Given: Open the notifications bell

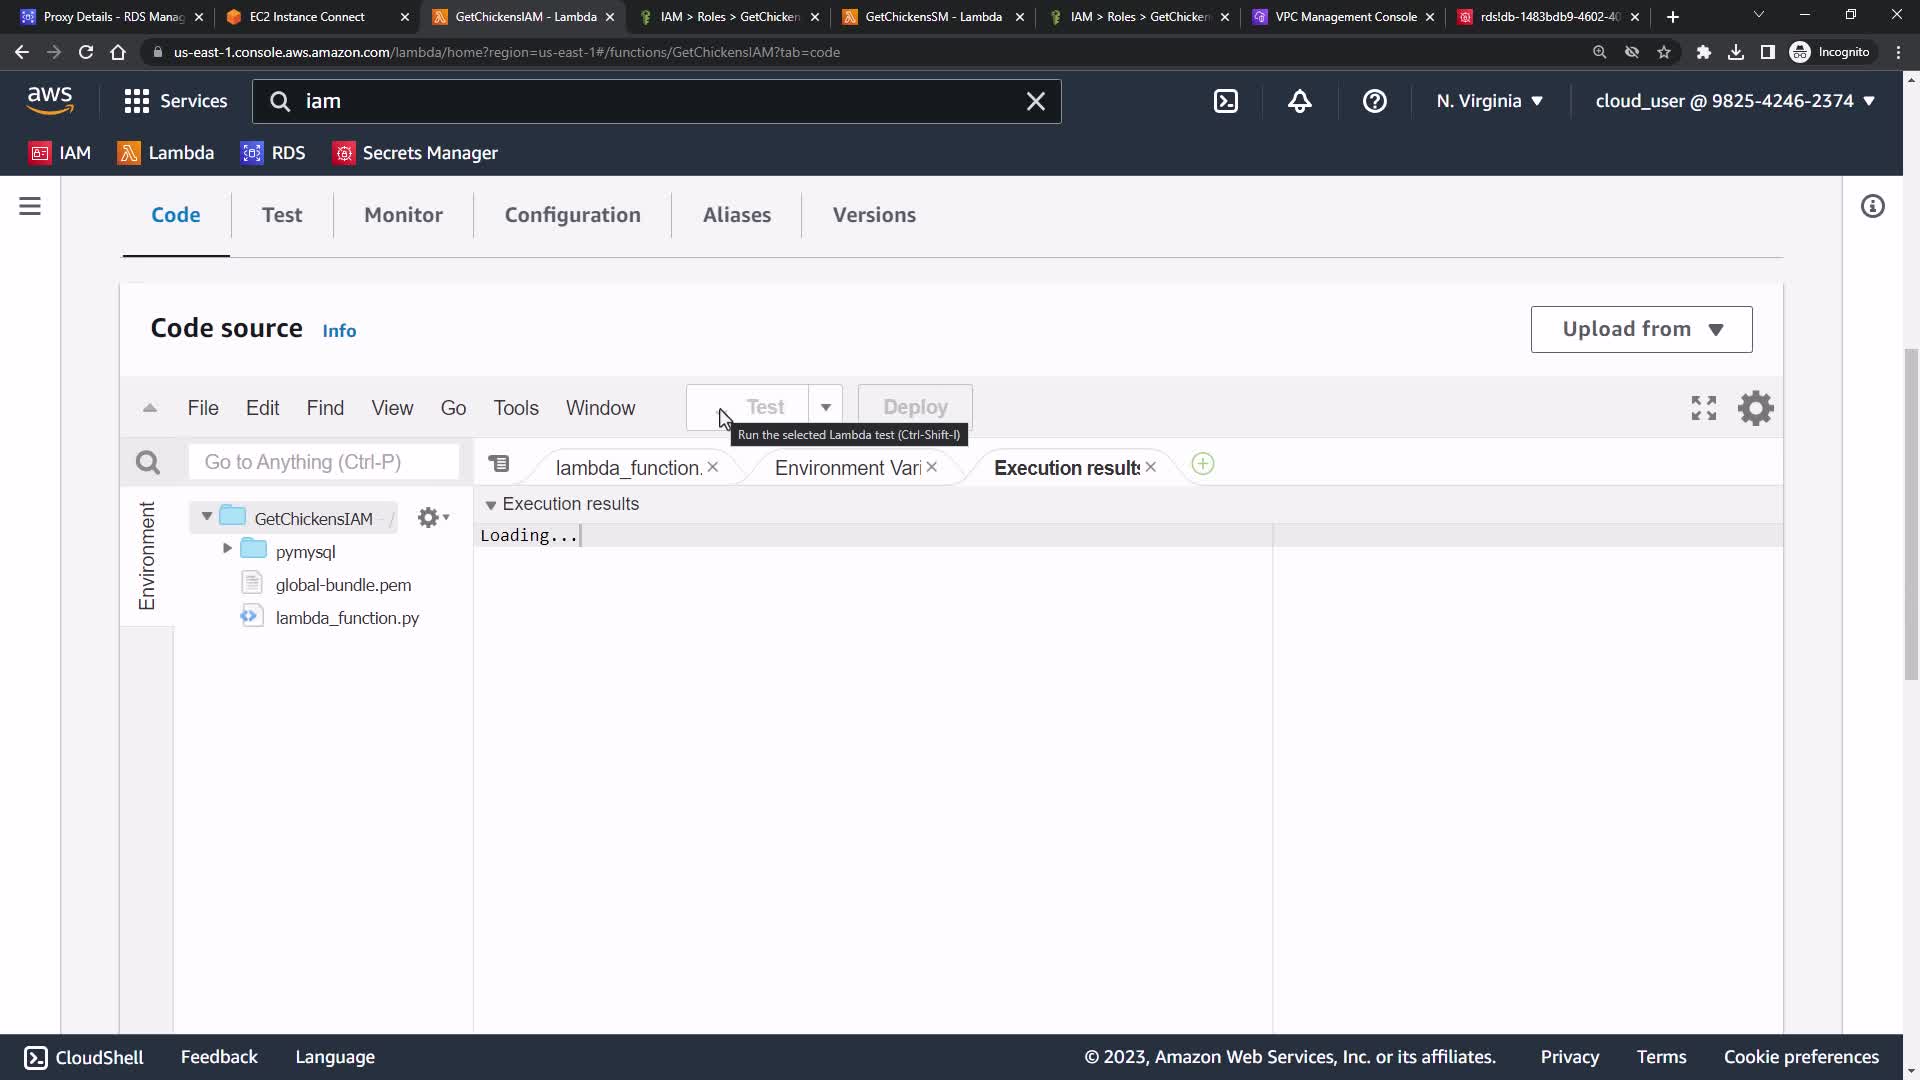Looking at the screenshot, I should point(1299,101).
